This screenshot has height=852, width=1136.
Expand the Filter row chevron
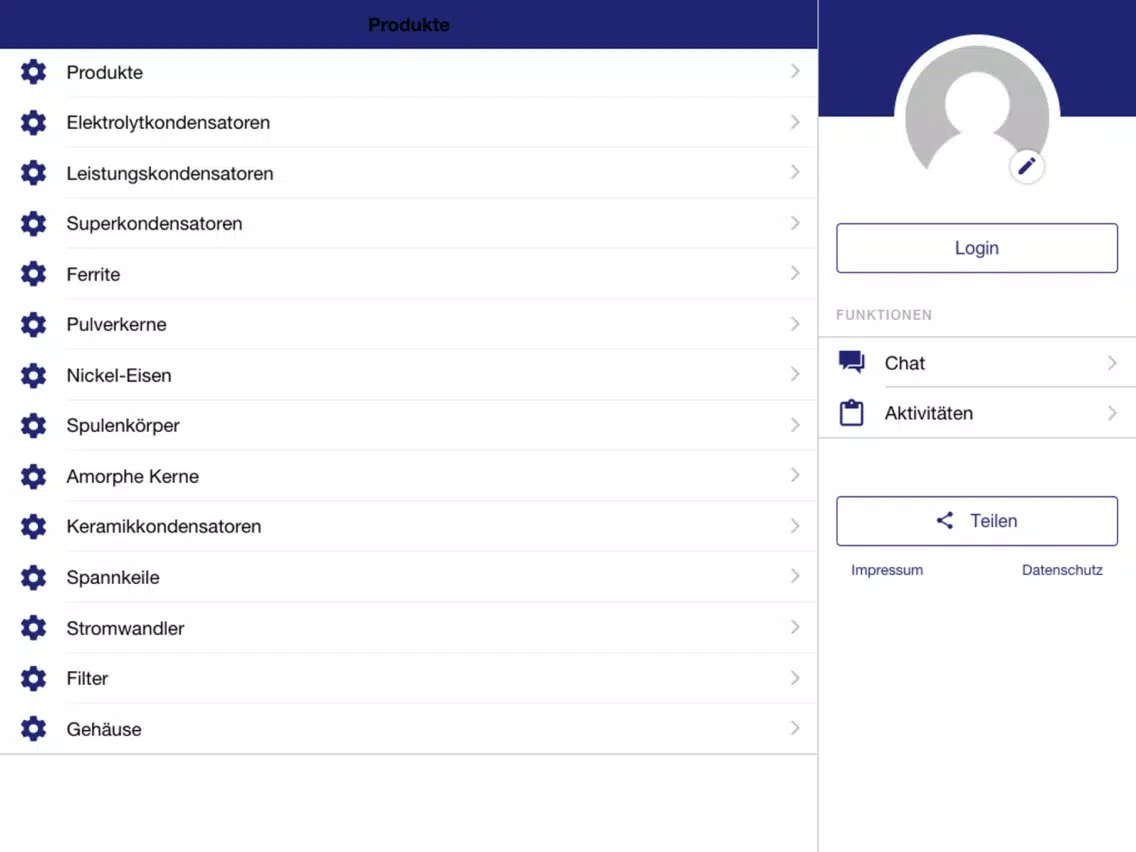pyautogui.click(x=795, y=677)
